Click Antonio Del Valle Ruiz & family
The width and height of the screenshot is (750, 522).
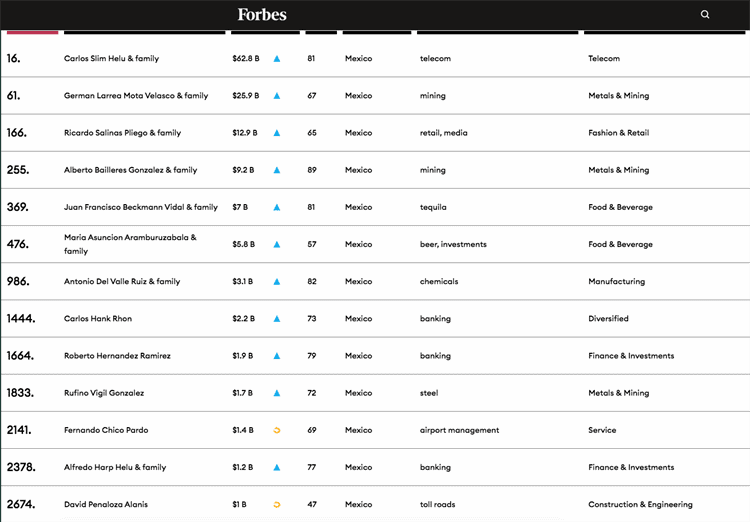(x=122, y=282)
